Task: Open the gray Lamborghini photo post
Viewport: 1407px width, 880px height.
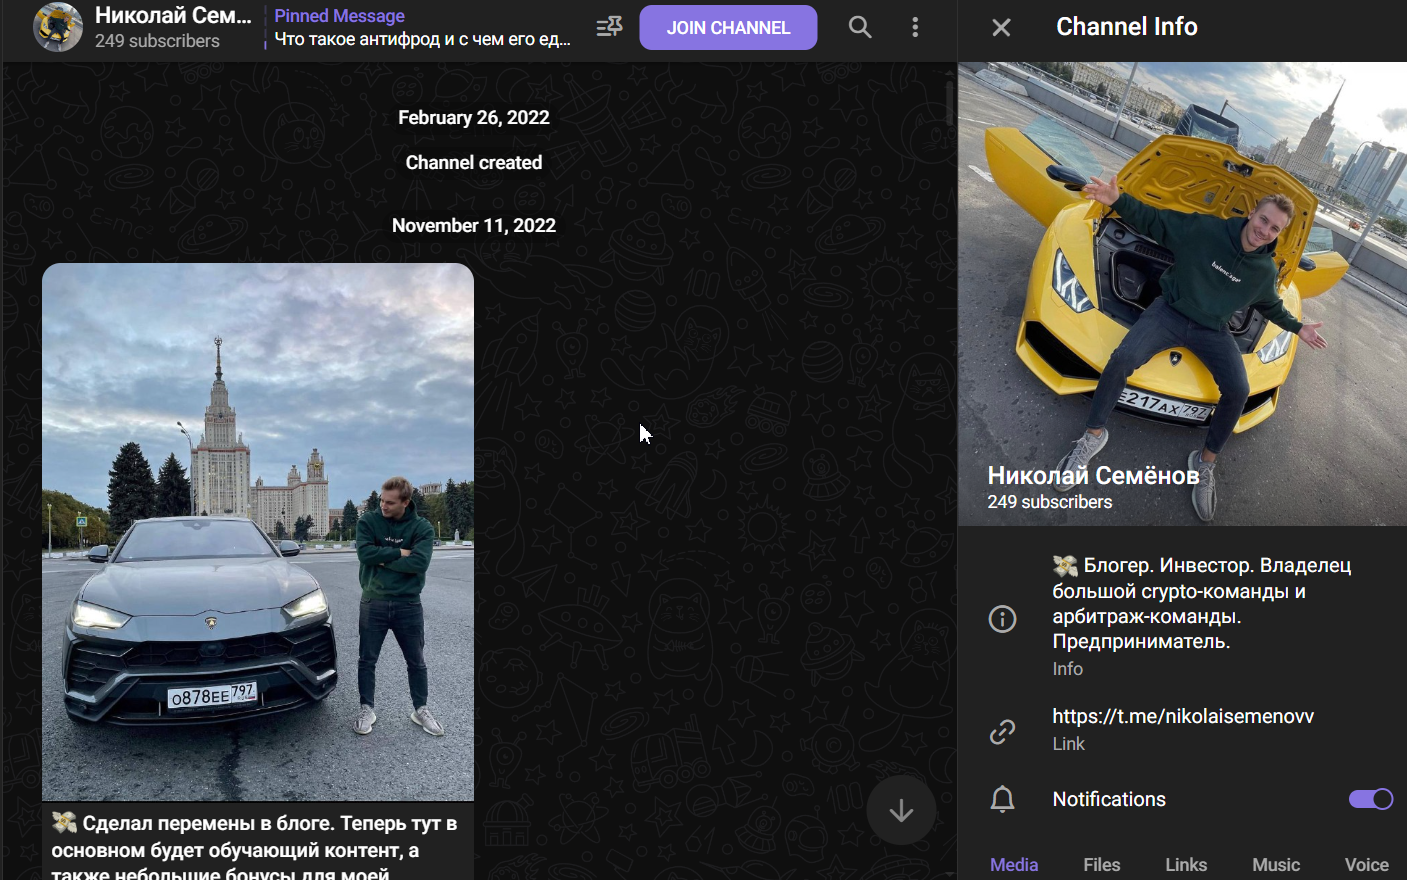Action: [258, 531]
